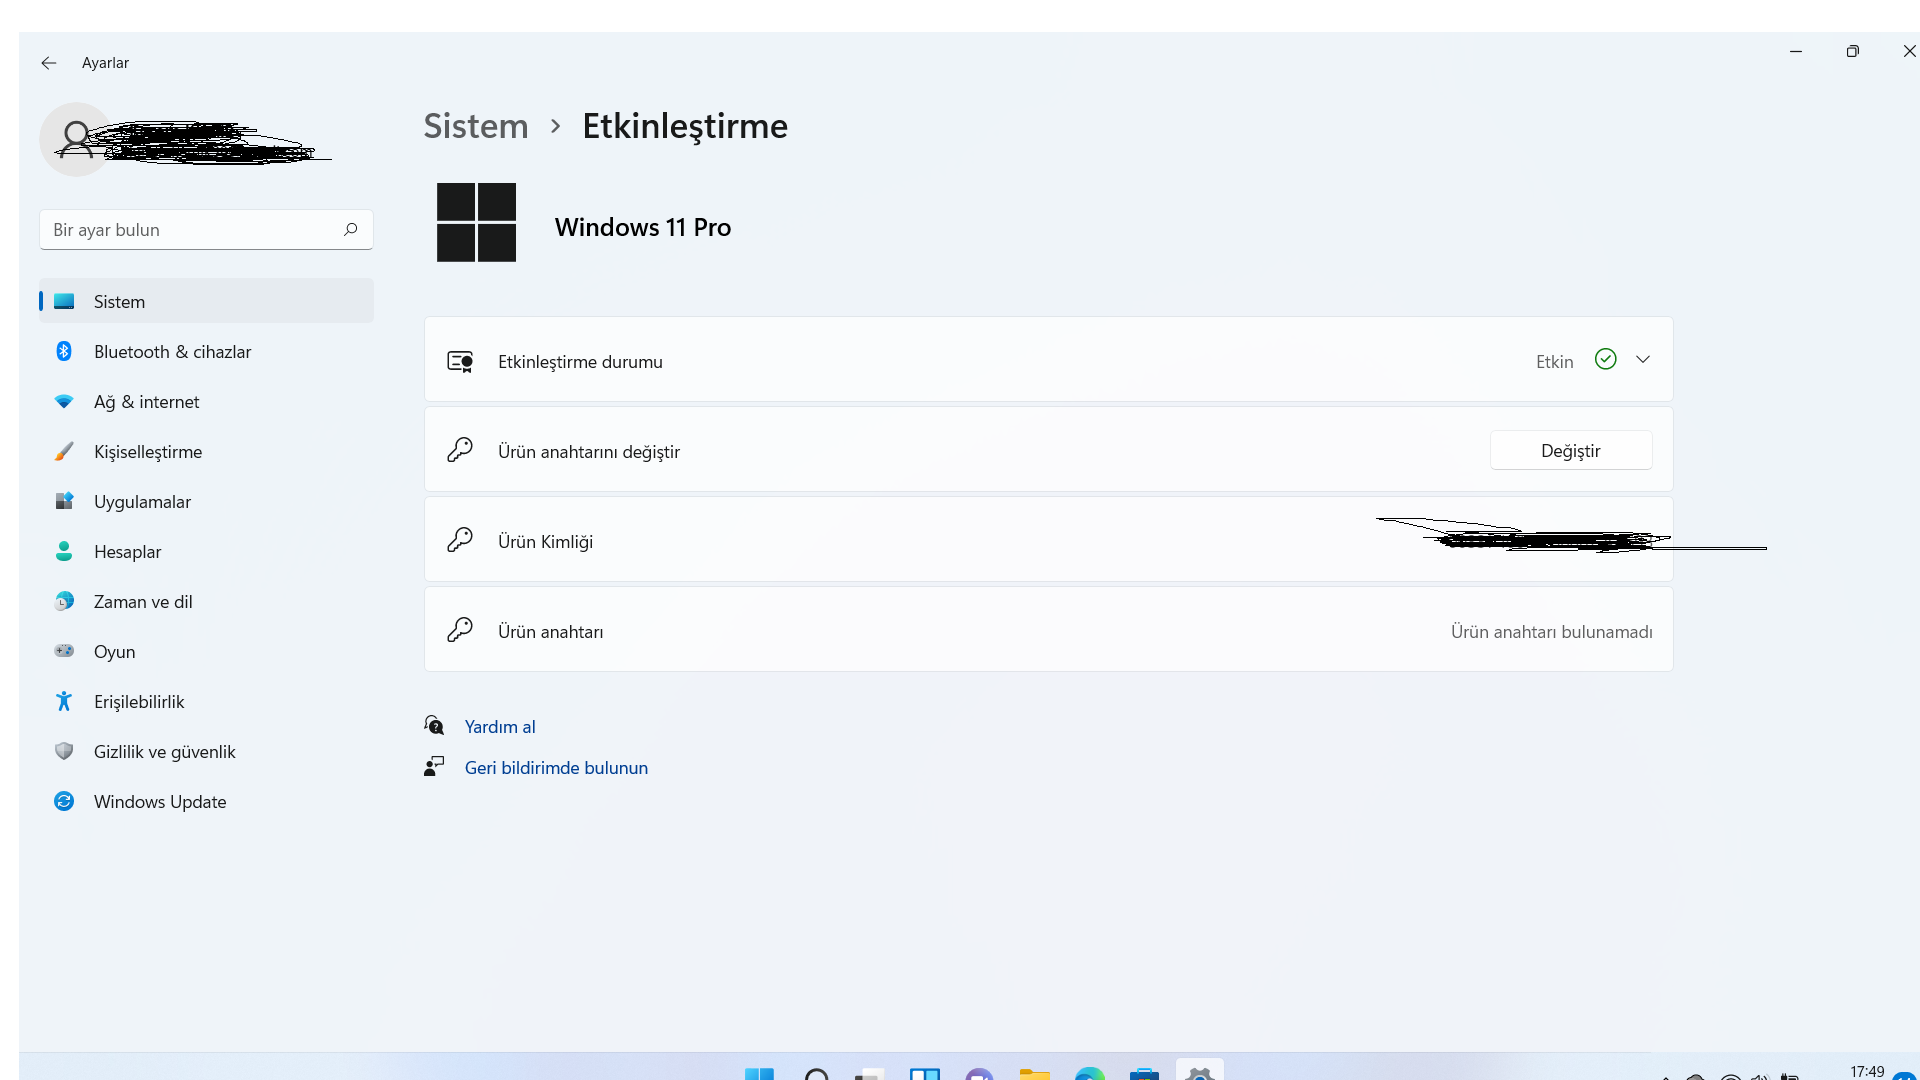Open Uygulamalar settings page
1920x1080 pixels.
click(142, 502)
